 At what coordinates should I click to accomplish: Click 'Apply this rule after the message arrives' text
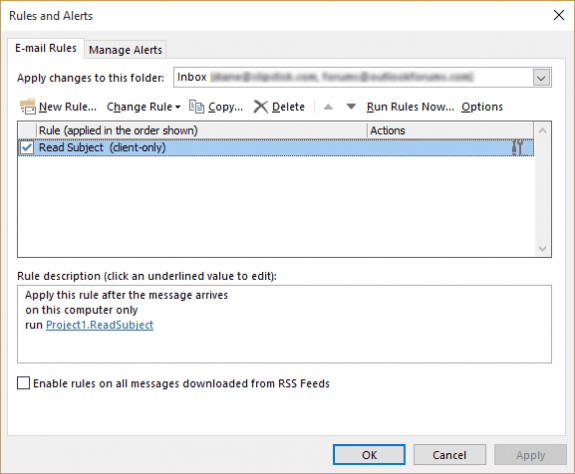pyautogui.click(x=127, y=295)
